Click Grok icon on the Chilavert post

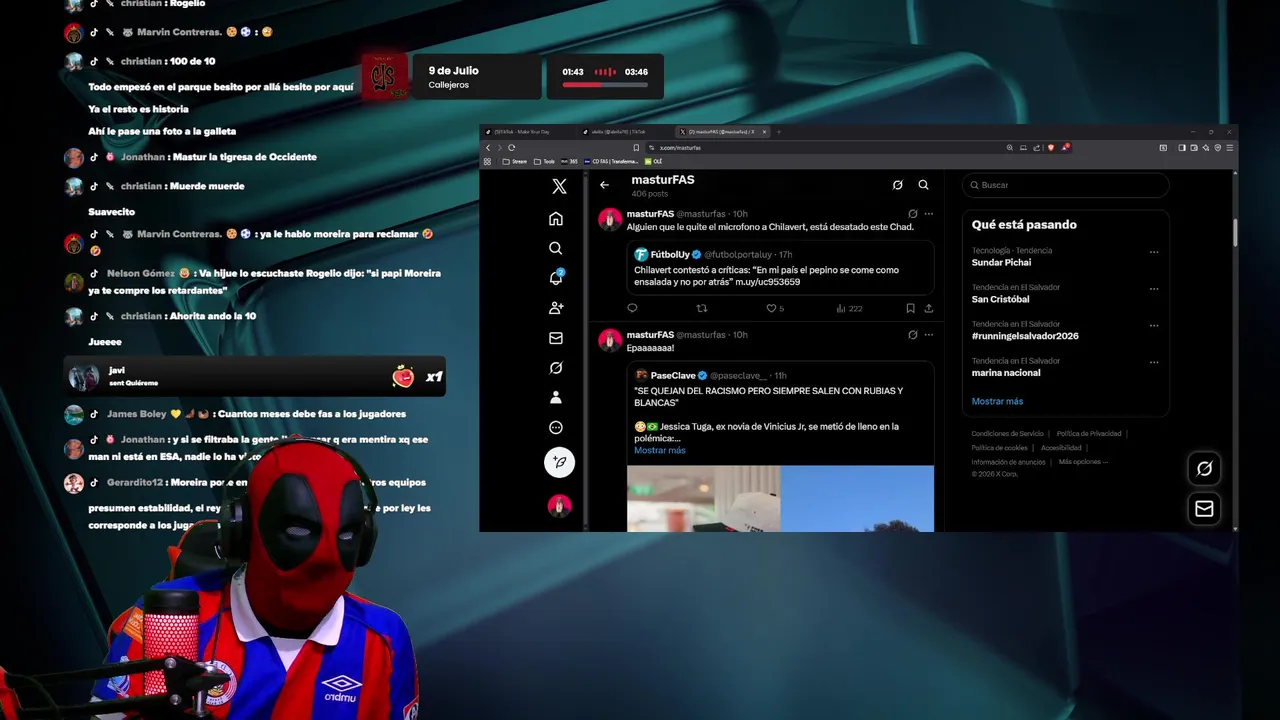click(x=913, y=214)
